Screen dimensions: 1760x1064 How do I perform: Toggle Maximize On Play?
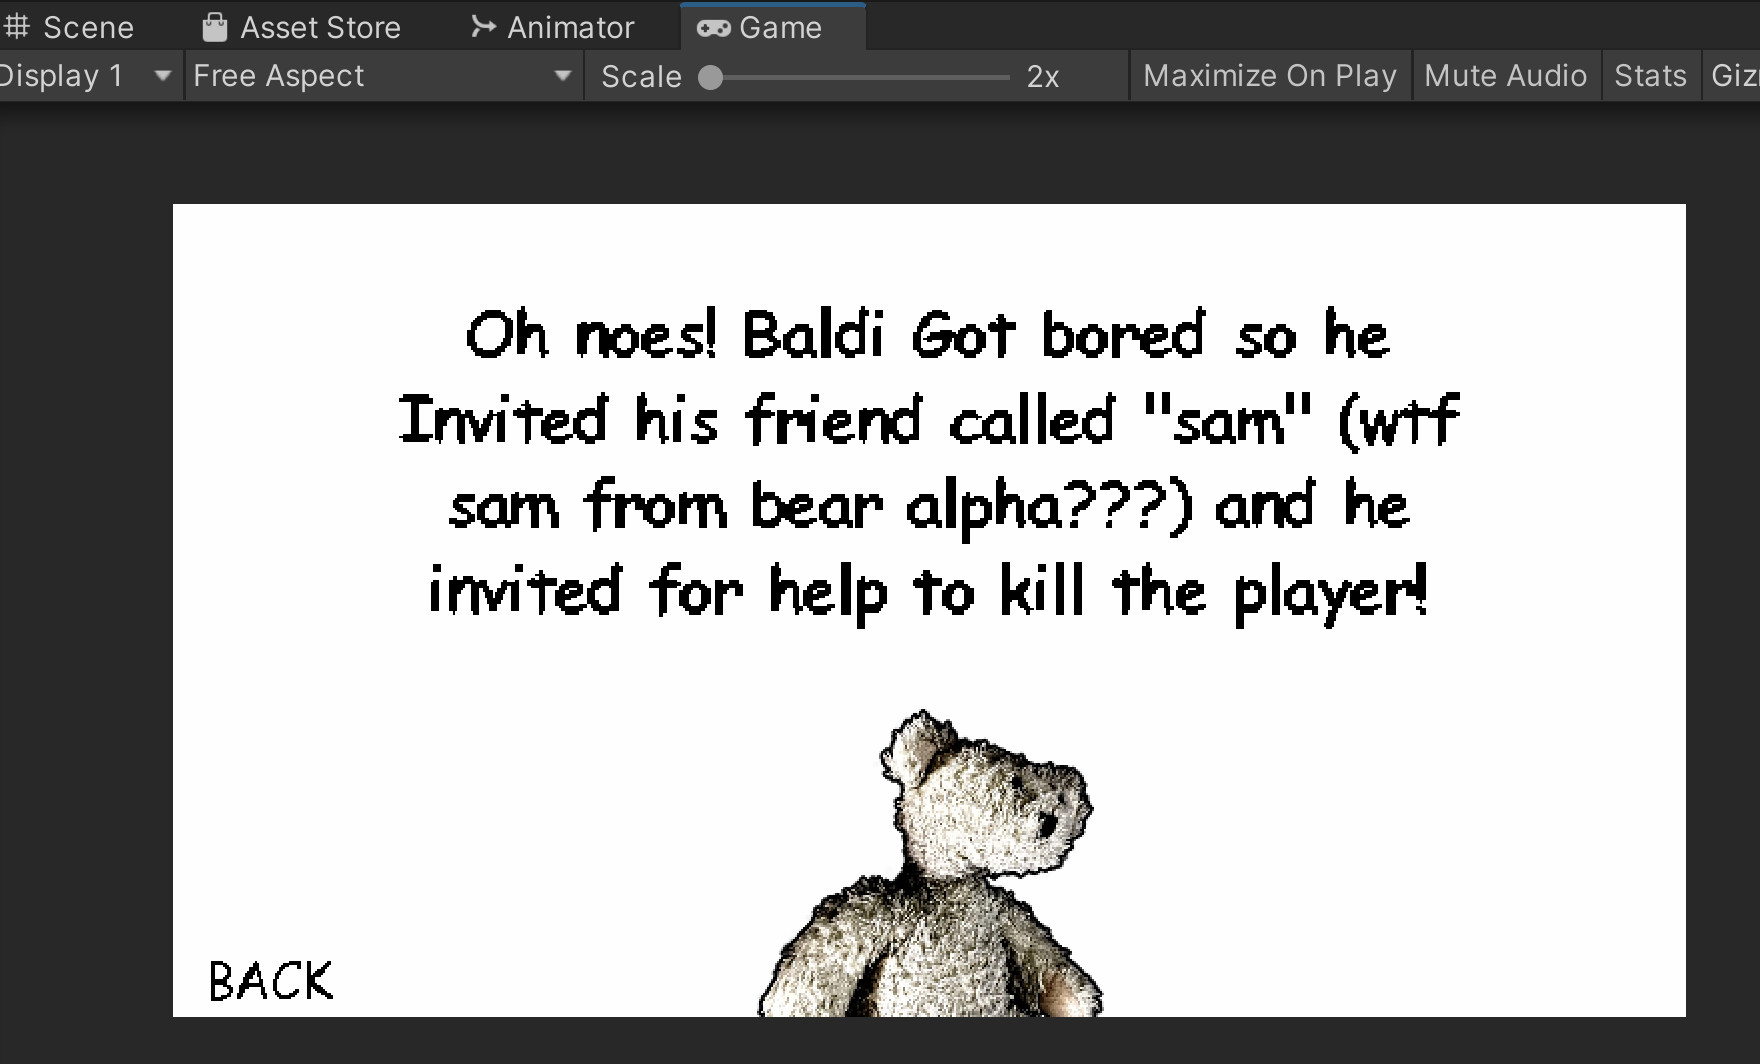(x=1270, y=75)
